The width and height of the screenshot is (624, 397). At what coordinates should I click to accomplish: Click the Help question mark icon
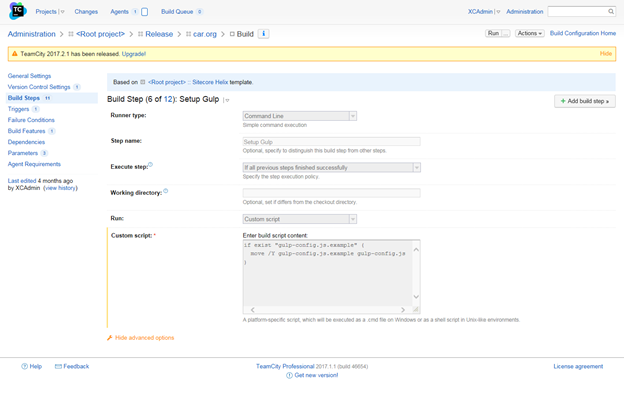click(x=24, y=366)
